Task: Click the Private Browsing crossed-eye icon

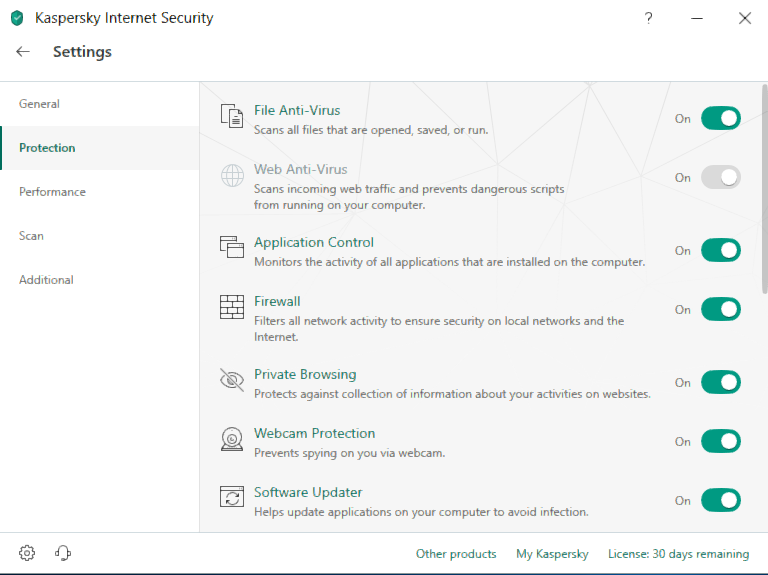Action: click(232, 380)
